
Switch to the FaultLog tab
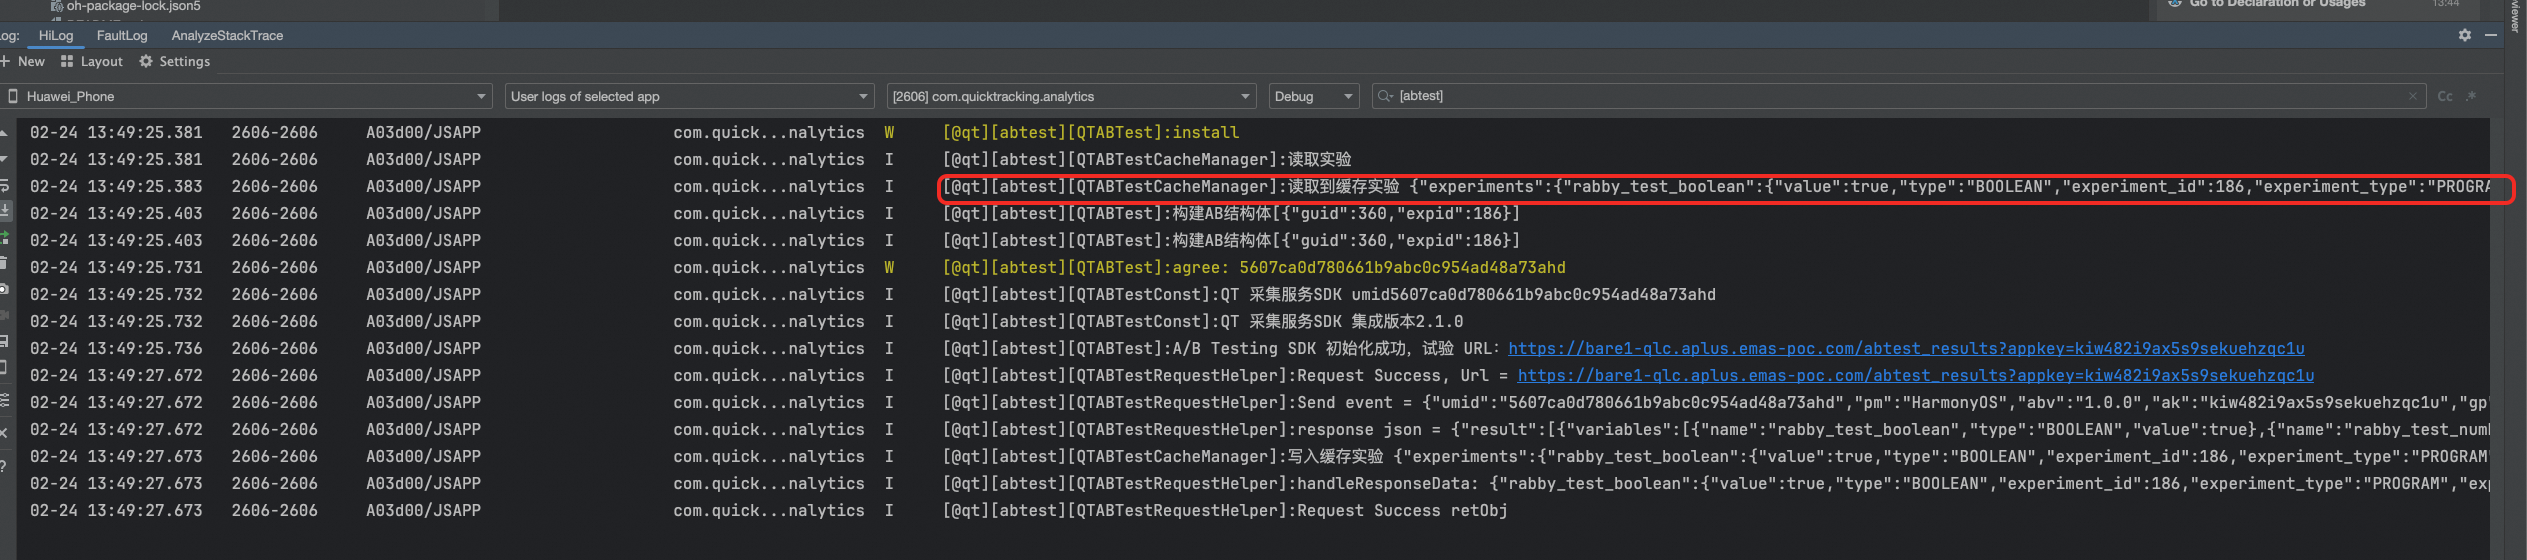[x=122, y=35]
